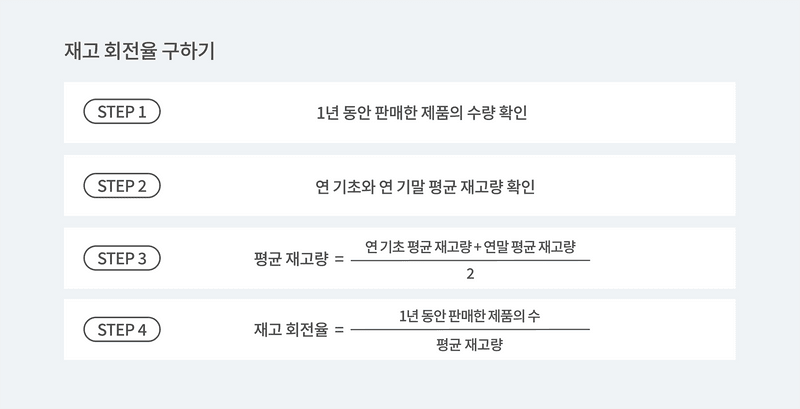This screenshot has width=800, height=409.
Task: Click the denominator '2' in STEP 3
Action: 470,274
